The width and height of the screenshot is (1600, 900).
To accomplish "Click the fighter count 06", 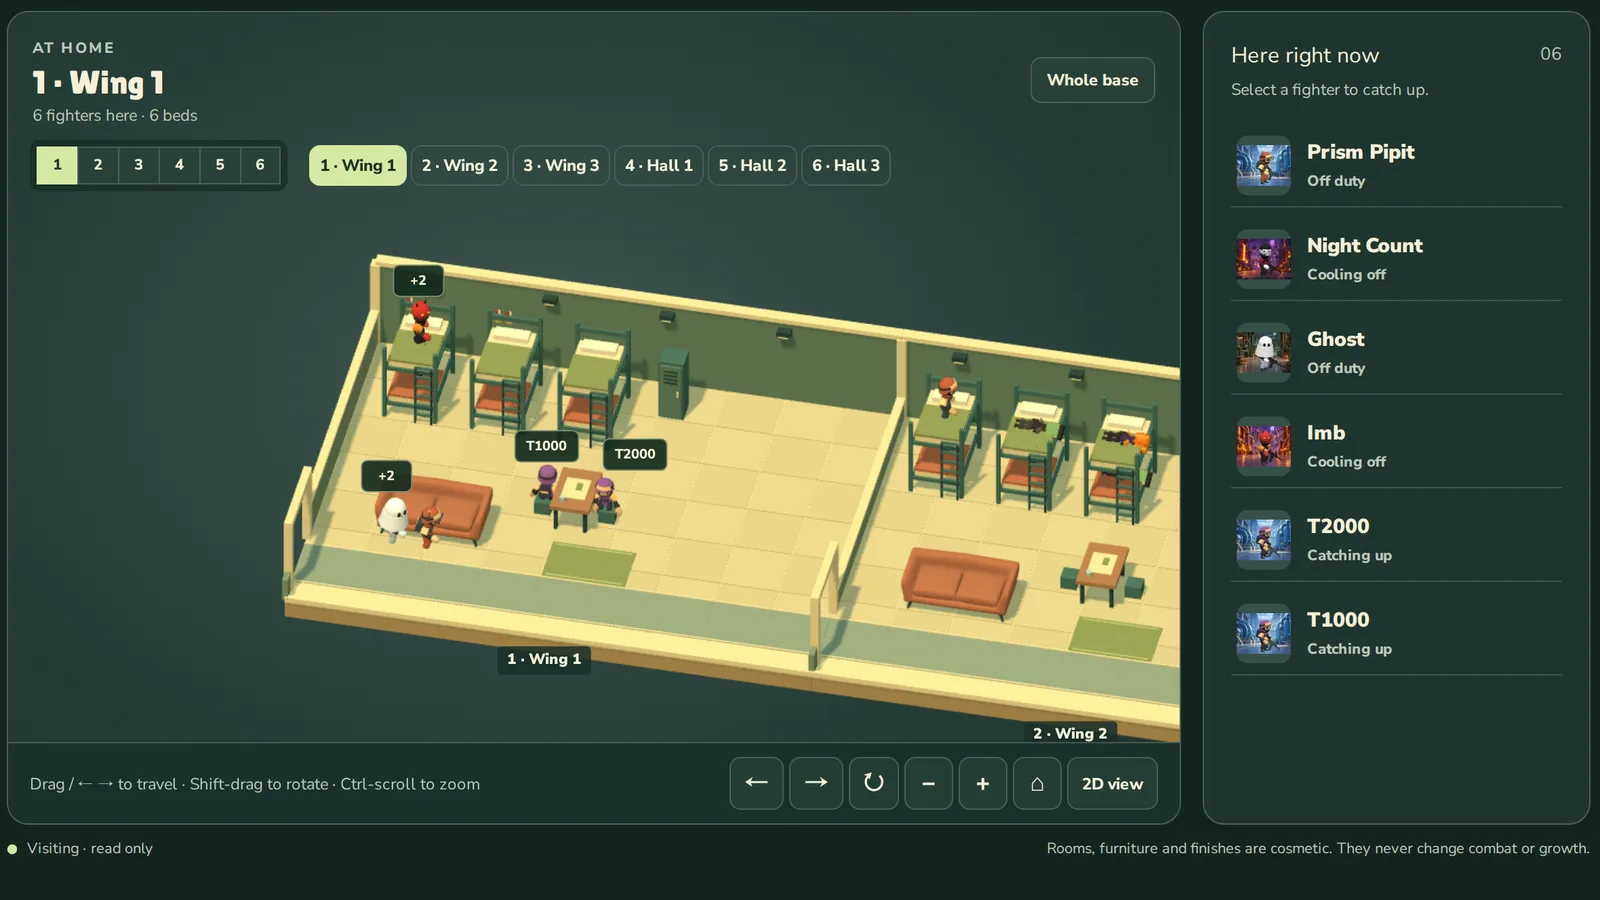I will (x=1550, y=54).
